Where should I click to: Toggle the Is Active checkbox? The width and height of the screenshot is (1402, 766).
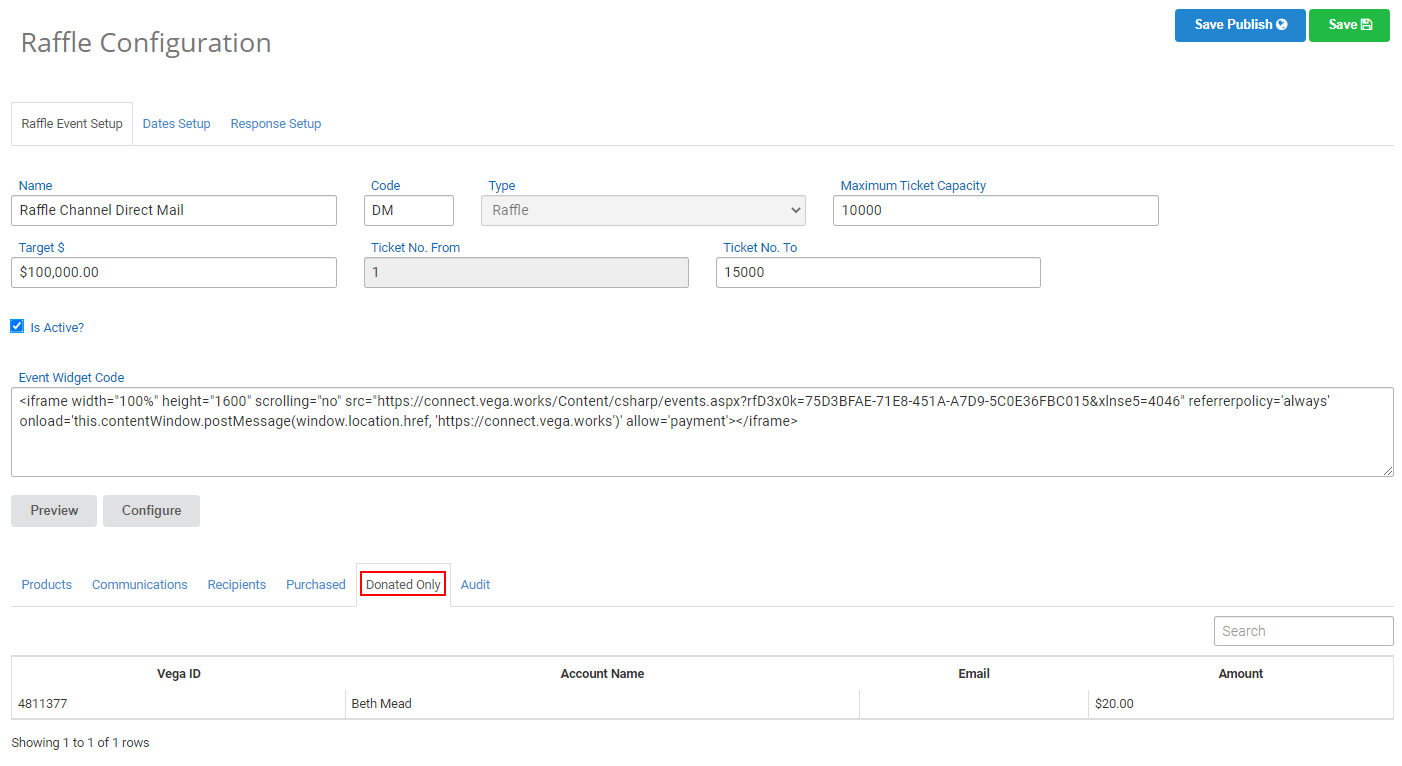point(17,326)
